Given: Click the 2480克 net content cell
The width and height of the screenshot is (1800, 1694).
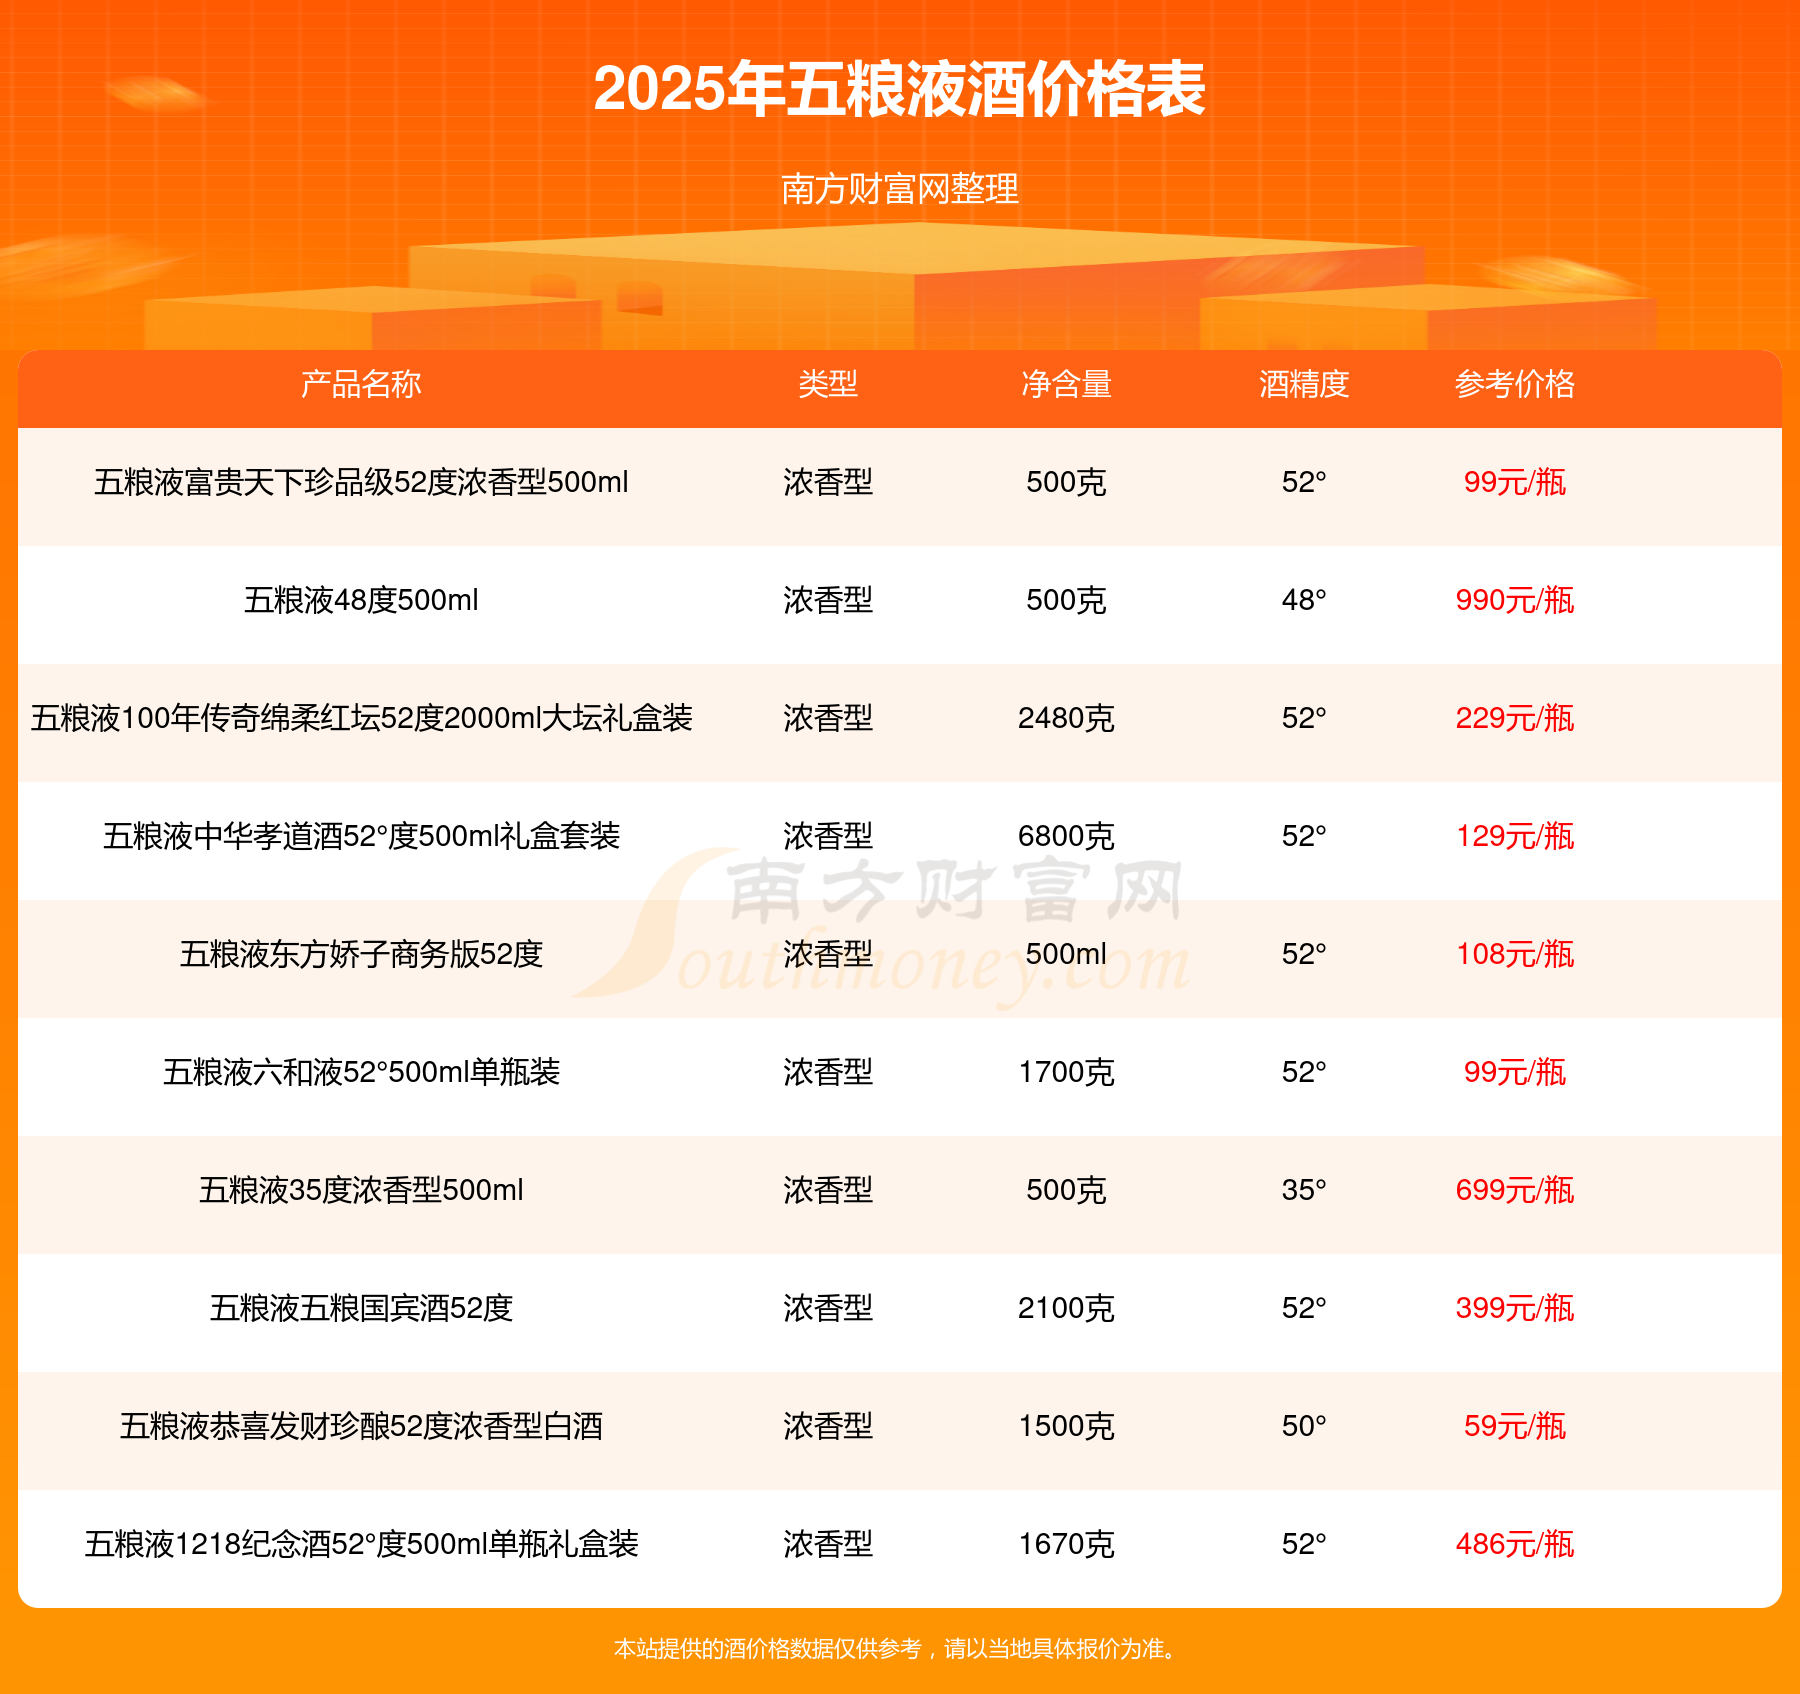Looking at the screenshot, I should point(1066,719).
